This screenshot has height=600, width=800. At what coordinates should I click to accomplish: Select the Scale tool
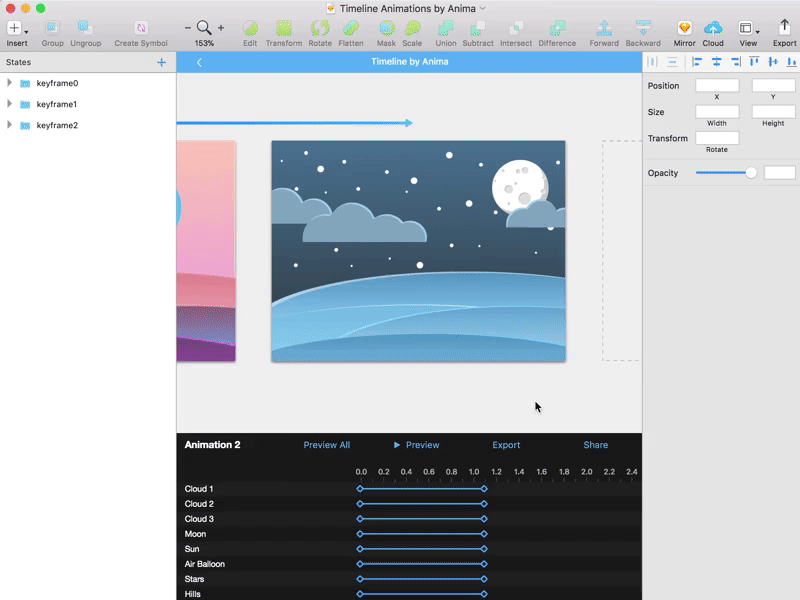(x=412, y=32)
